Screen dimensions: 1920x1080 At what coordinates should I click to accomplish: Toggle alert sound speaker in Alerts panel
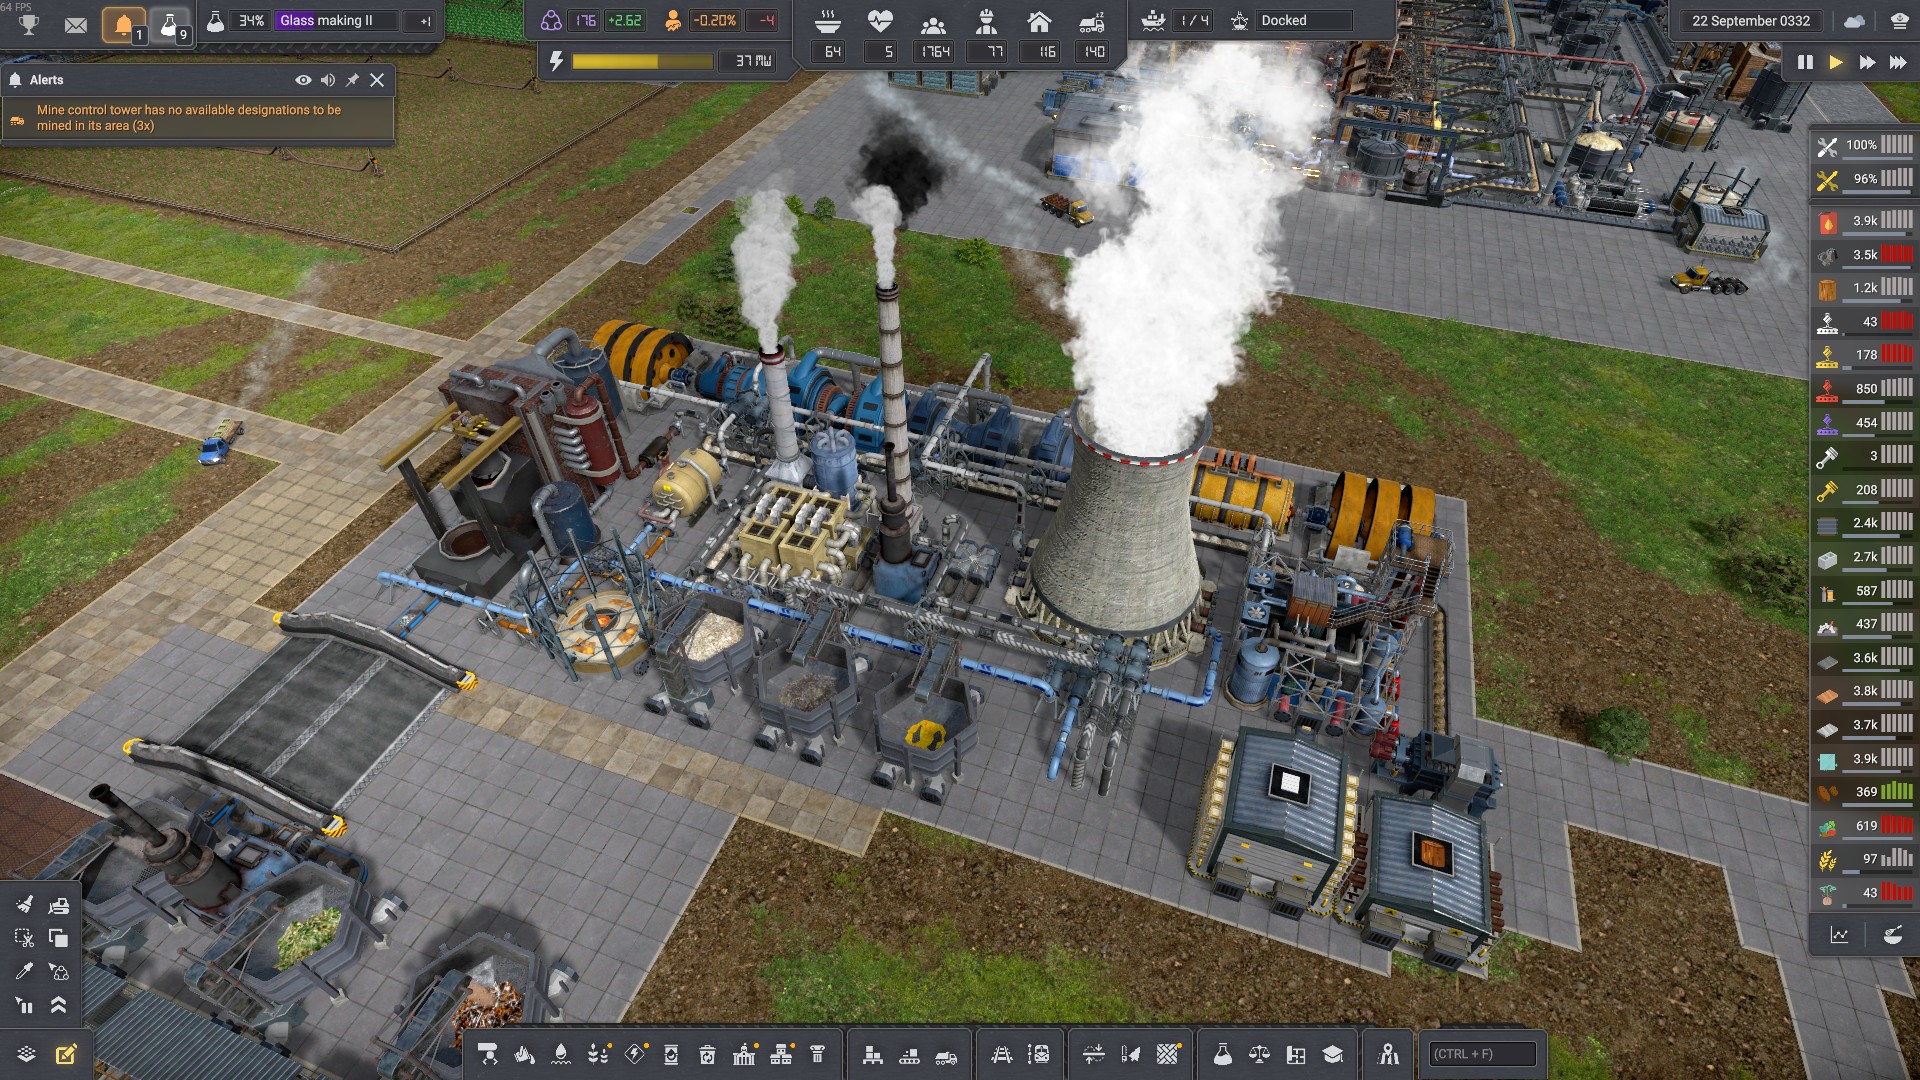tap(328, 80)
